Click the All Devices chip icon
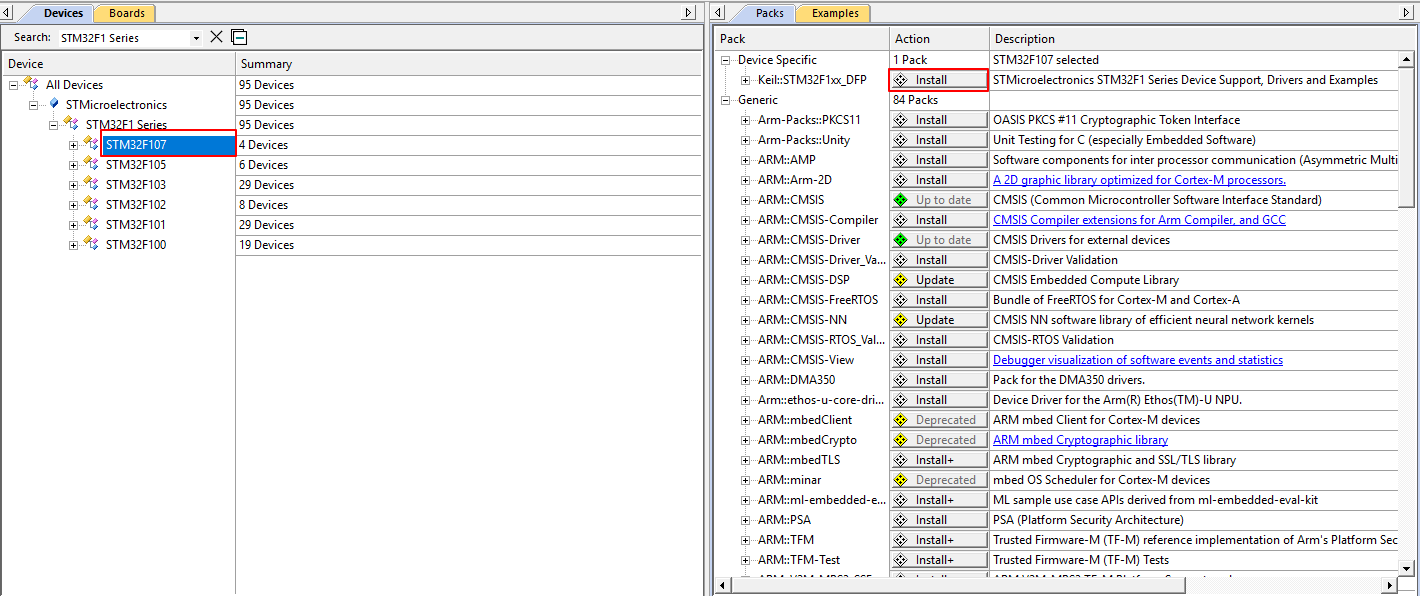 (x=31, y=84)
